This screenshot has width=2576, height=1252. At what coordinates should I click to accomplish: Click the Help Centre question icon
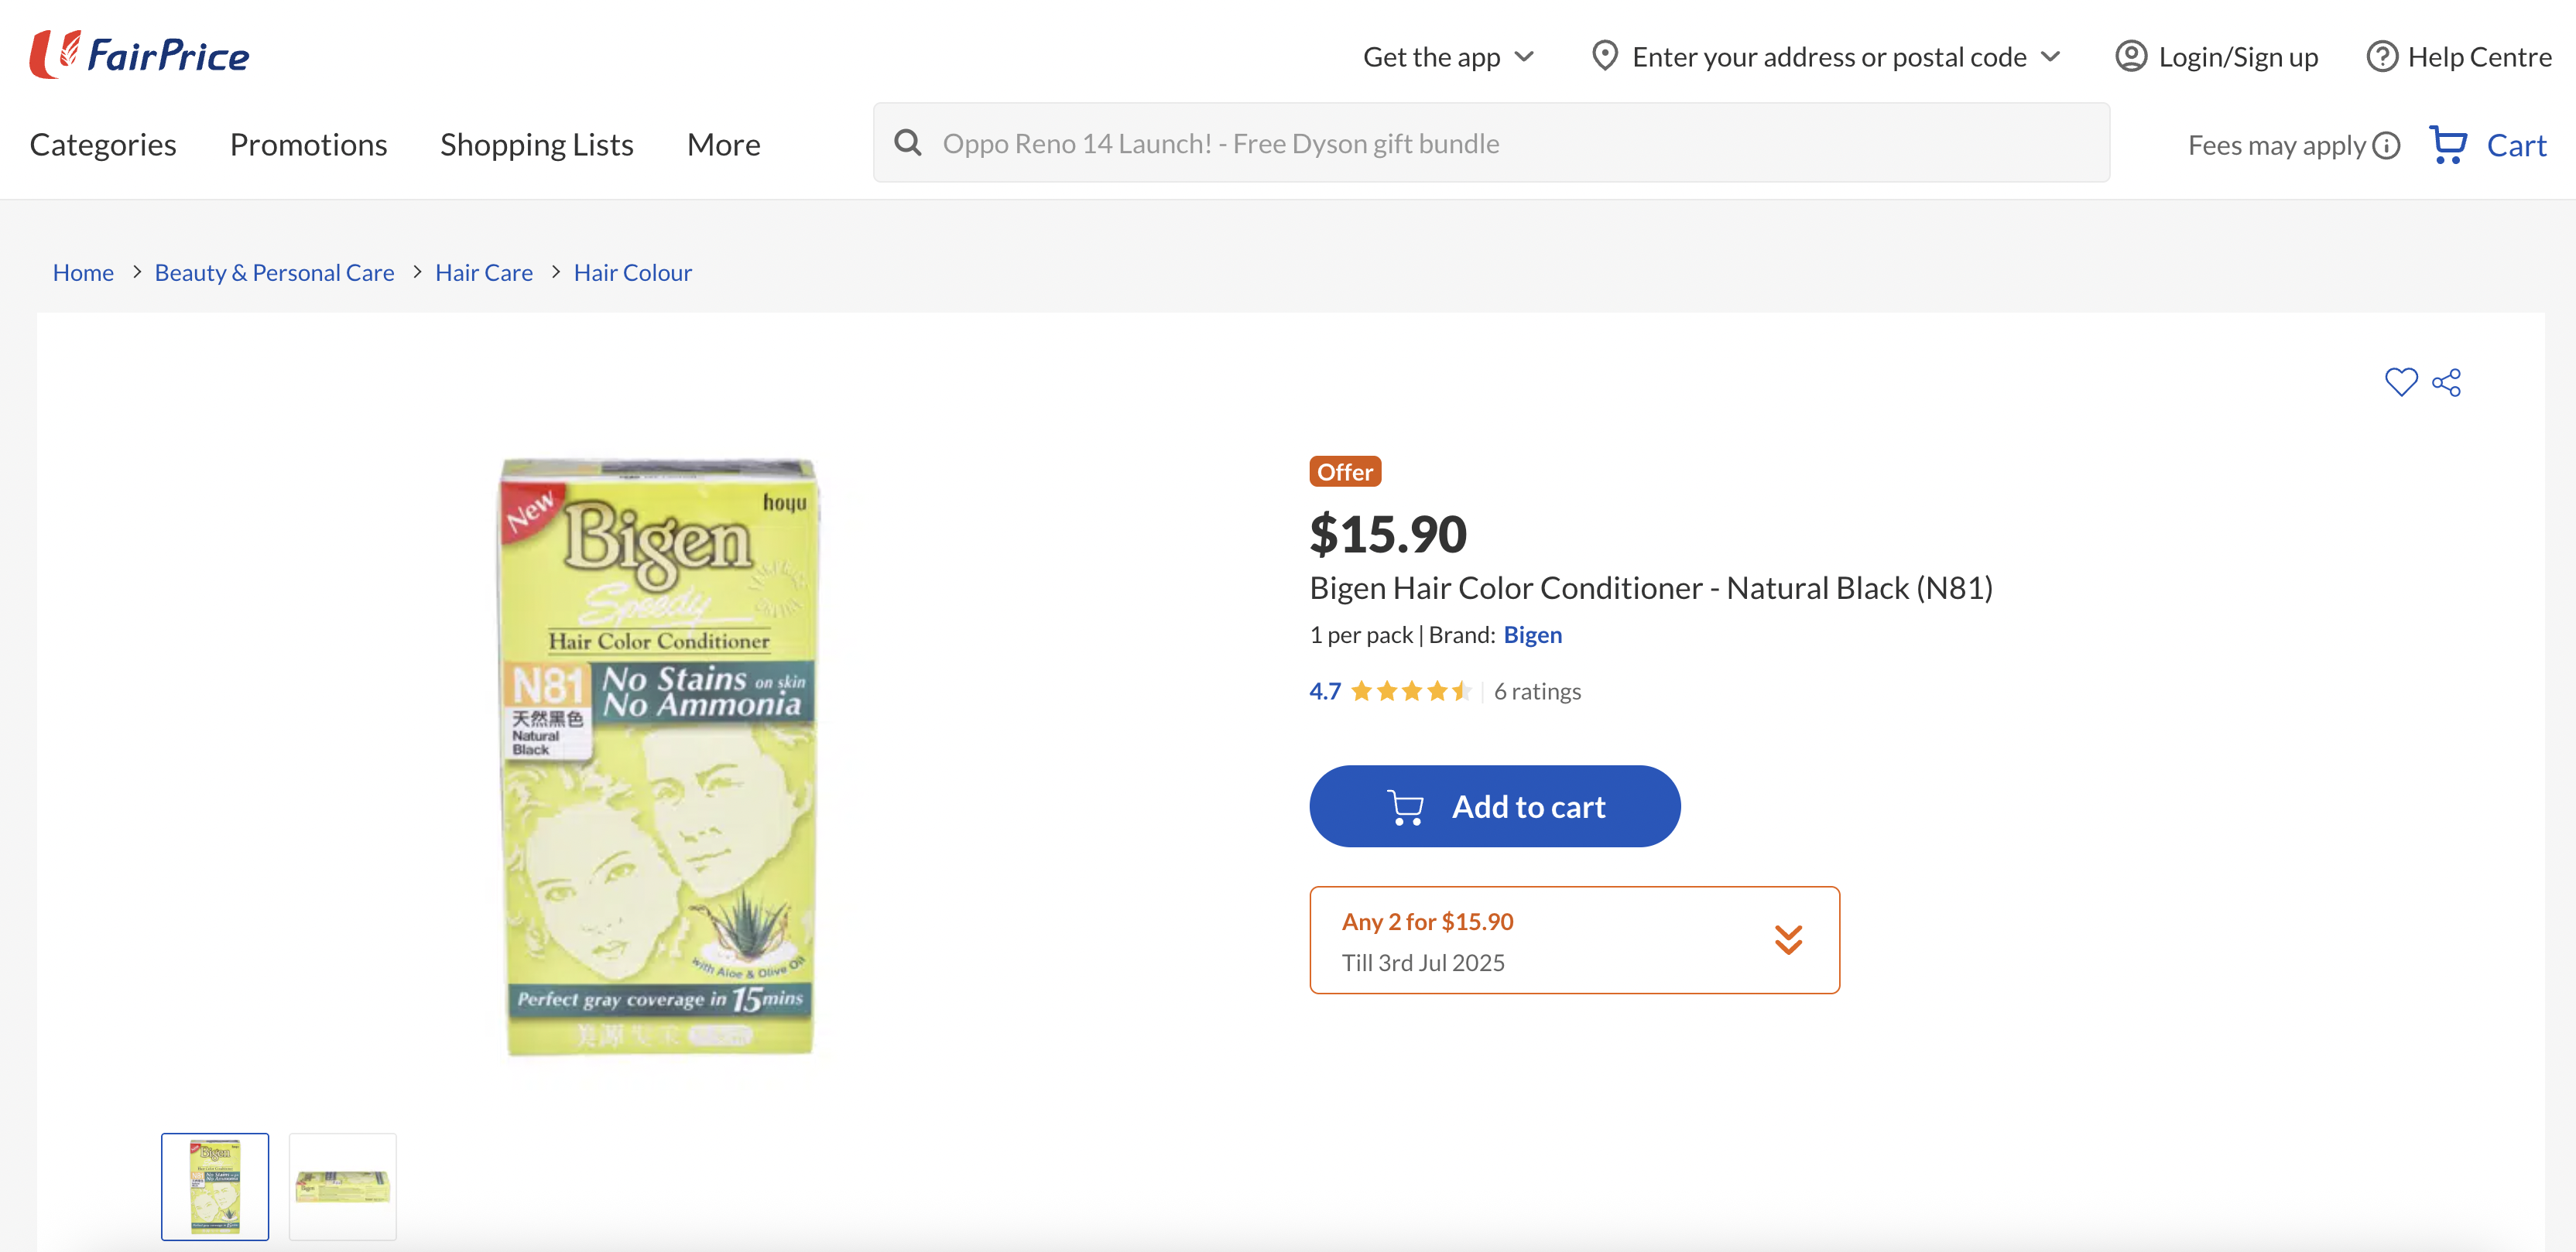click(2381, 57)
